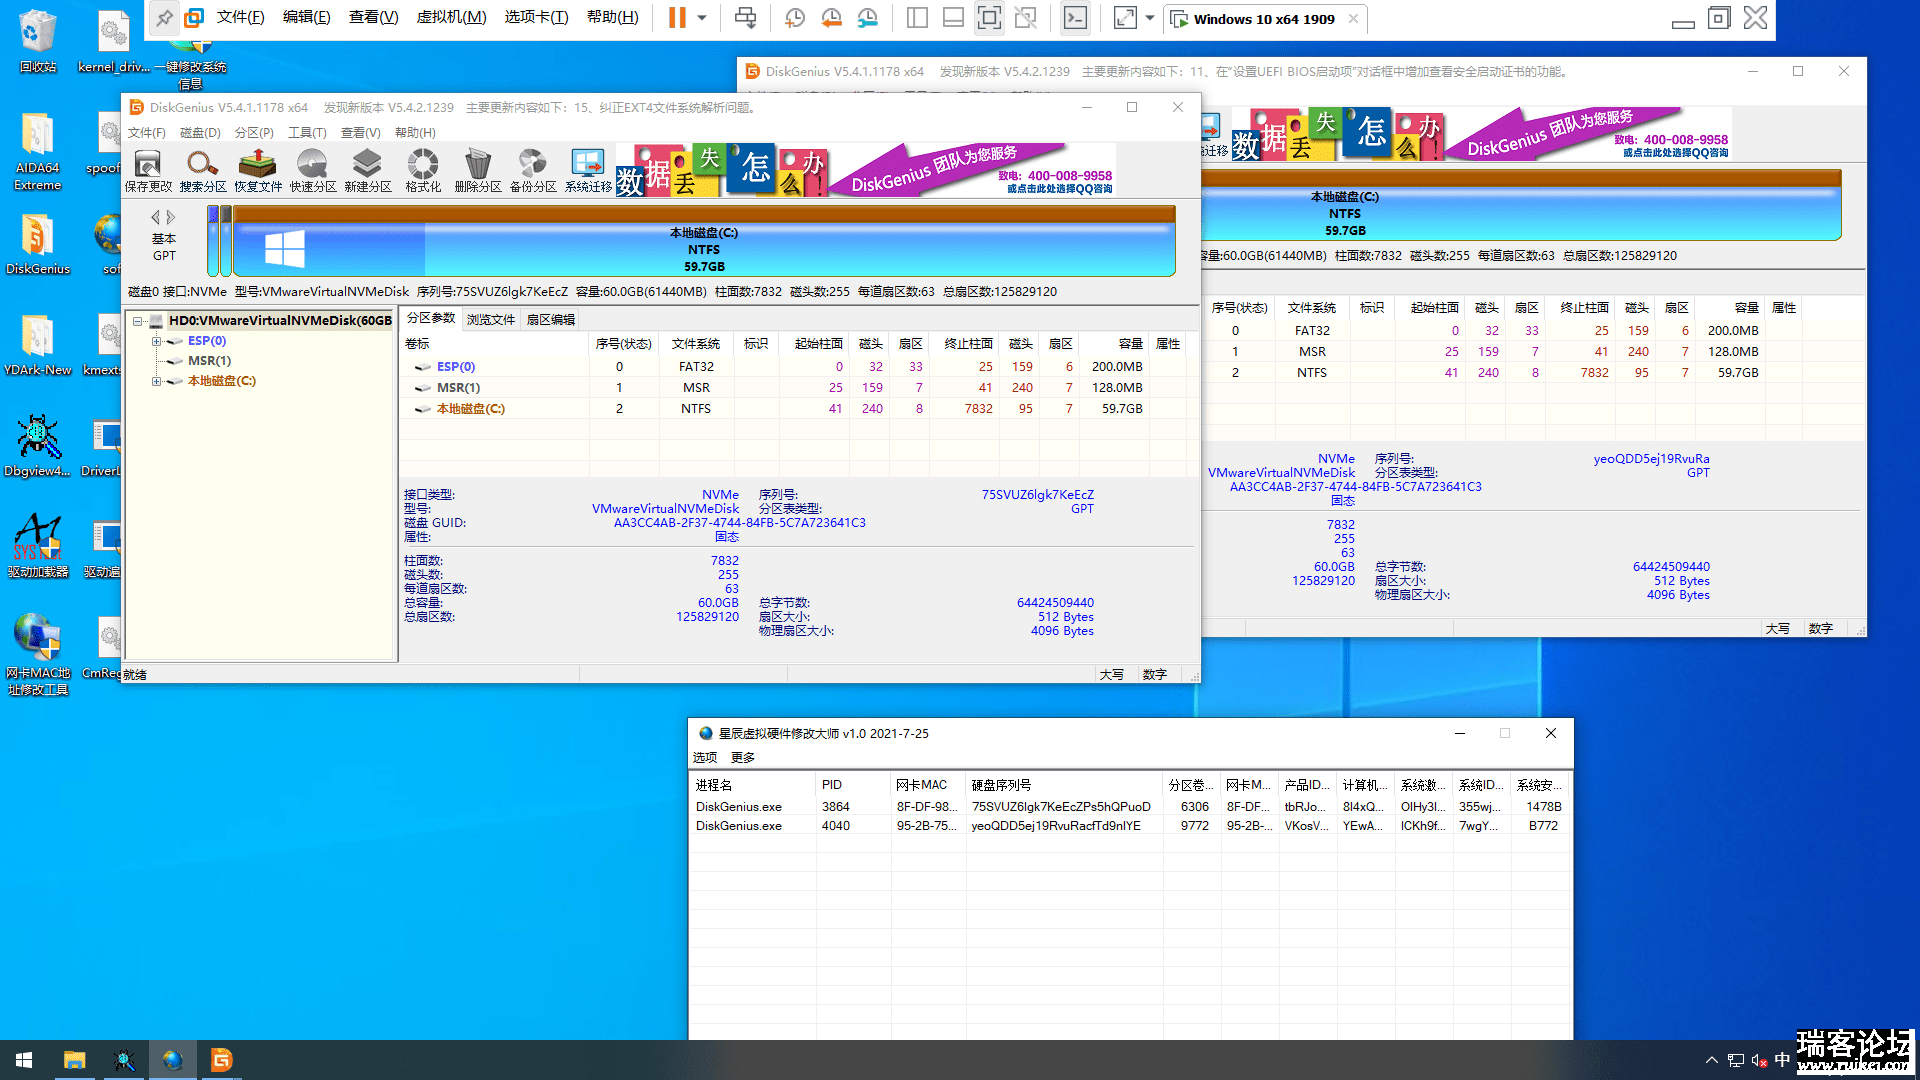Click the 删除分区 (Delete partition) trash icon
This screenshot has width=1920, height=1080.
[x=478, y=170]
